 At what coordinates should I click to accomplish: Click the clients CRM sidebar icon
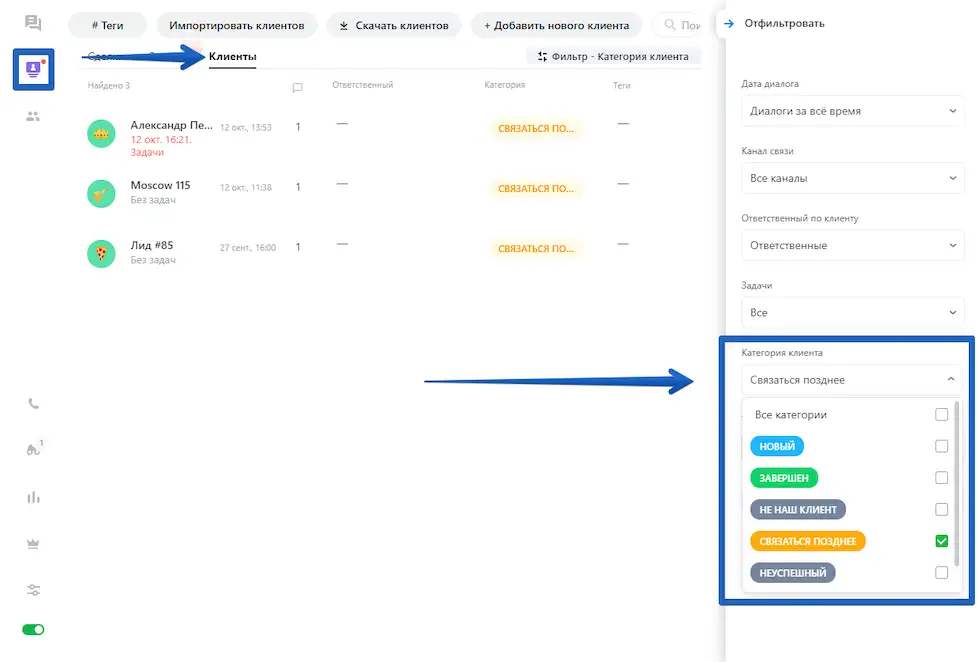pos(34,69)
